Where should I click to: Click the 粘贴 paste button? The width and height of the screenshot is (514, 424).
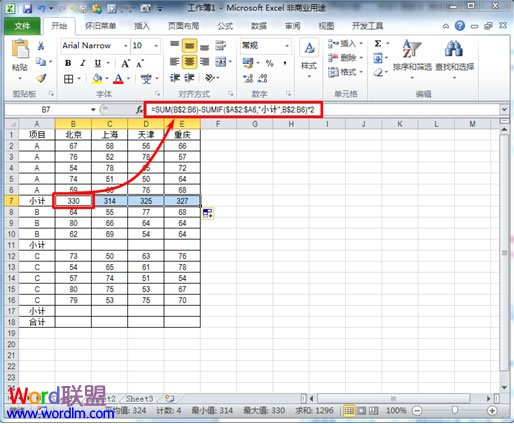(20, 60)
